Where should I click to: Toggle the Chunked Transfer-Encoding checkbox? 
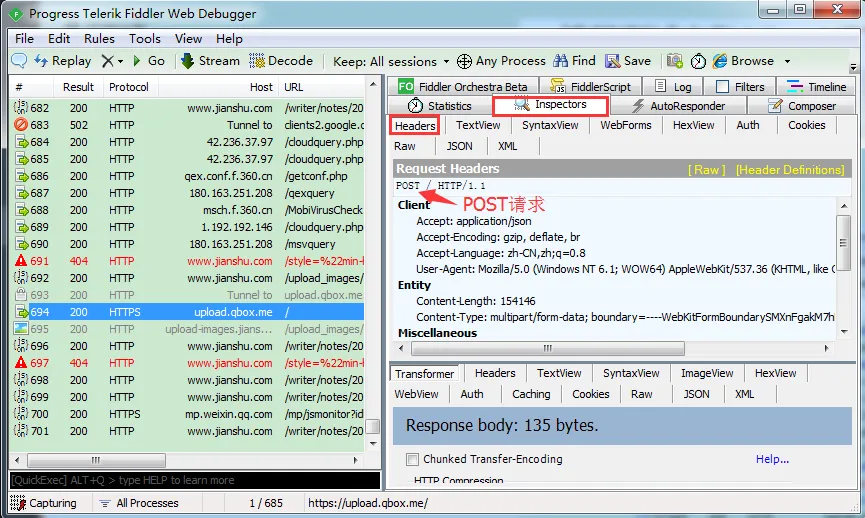click(x=412, y=460)
